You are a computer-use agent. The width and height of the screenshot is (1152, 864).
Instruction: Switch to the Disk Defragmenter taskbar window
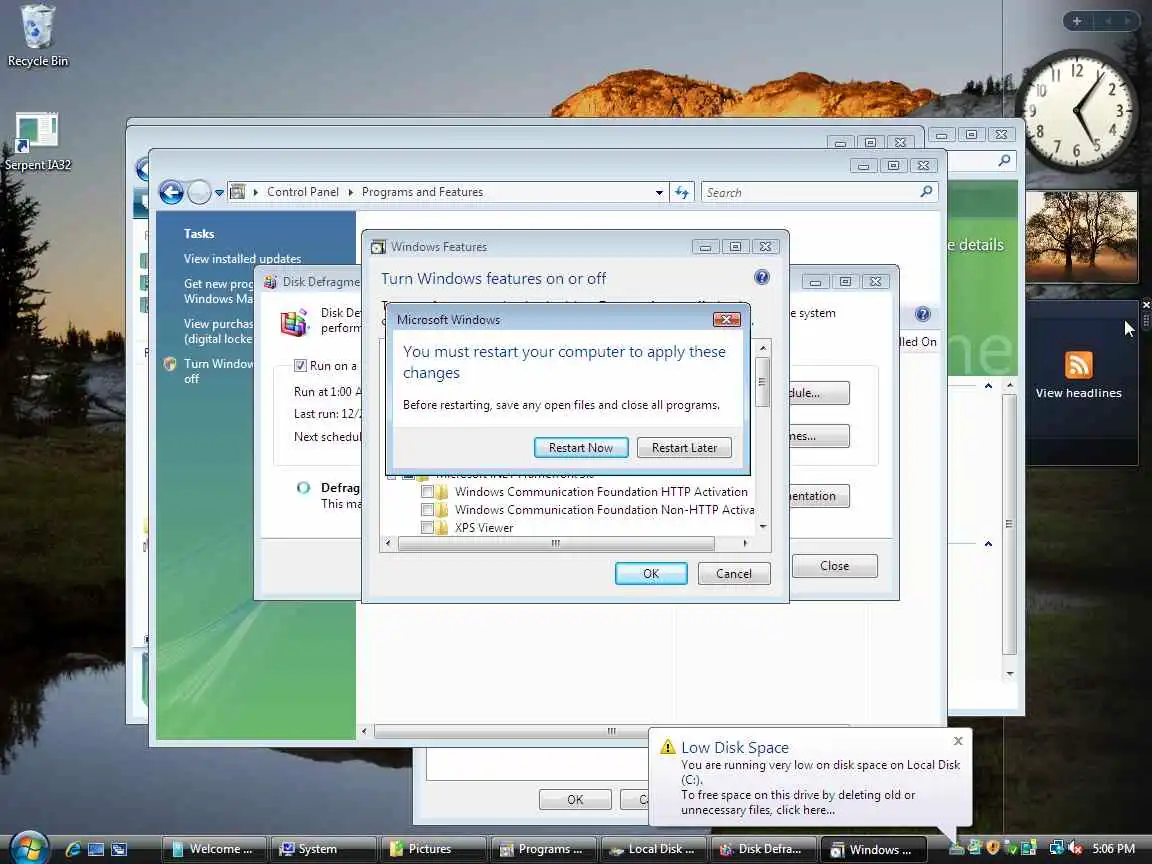[764, 849]
